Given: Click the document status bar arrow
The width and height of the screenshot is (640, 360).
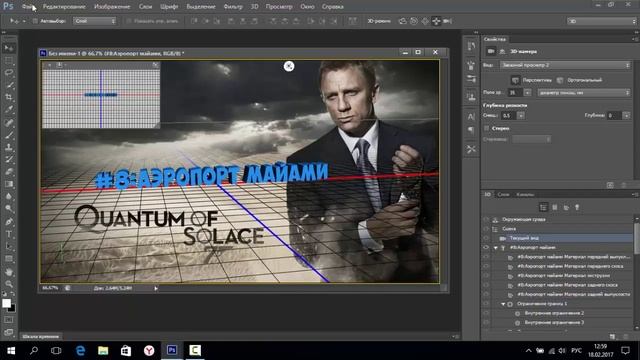Looking at the screenshot, I should pos(156,288).
